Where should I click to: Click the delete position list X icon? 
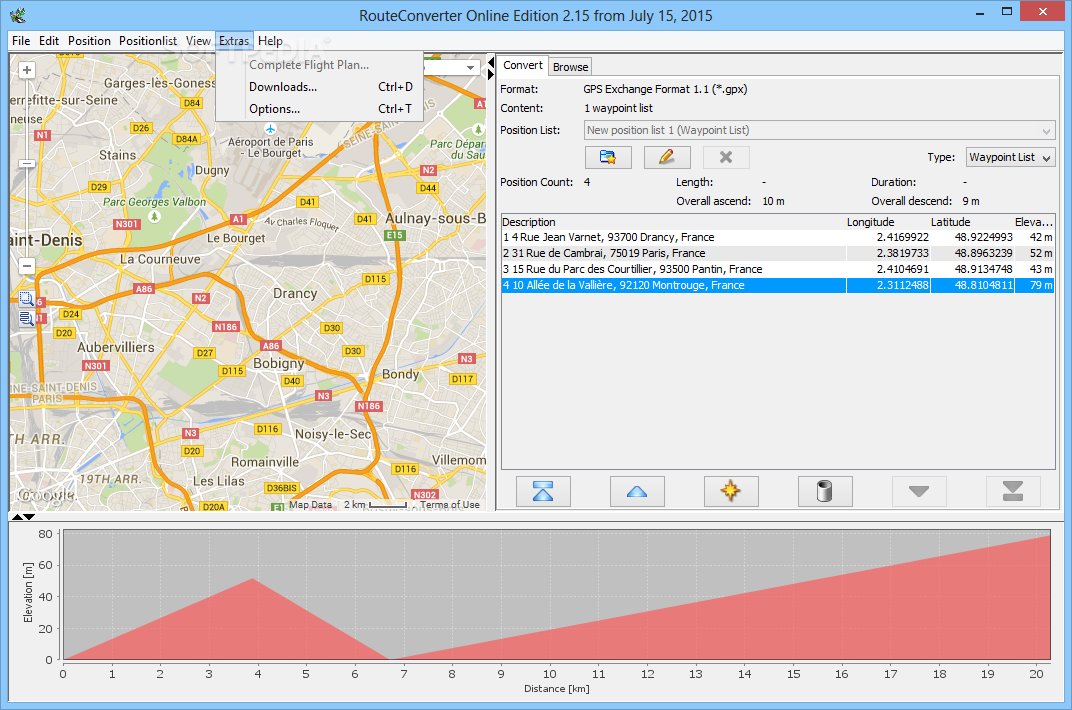click(726, 157)
